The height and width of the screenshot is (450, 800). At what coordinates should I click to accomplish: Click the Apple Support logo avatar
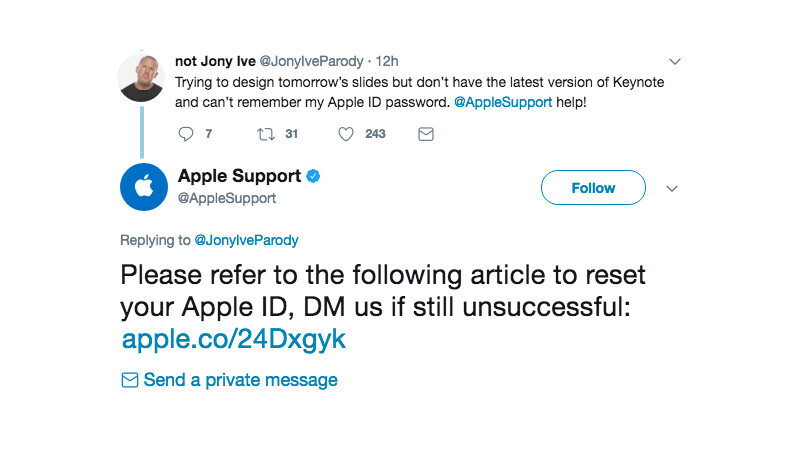[143, 187]
